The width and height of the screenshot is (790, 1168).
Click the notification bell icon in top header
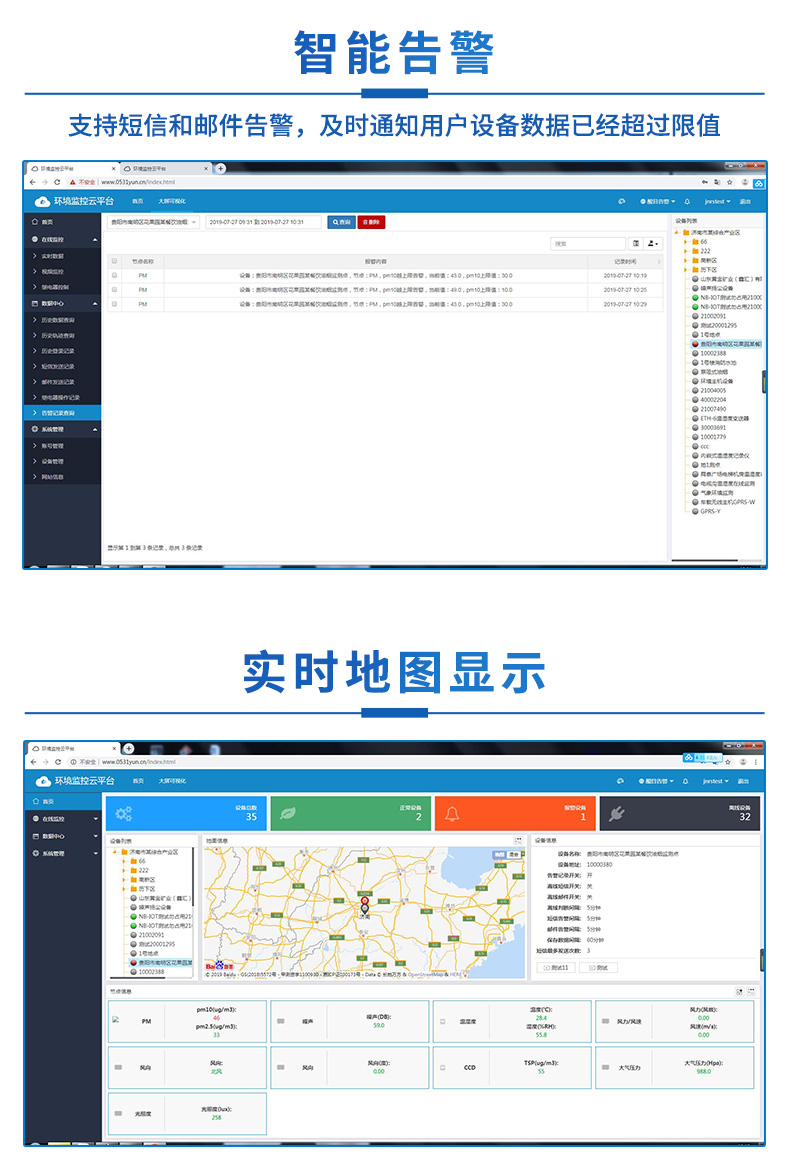(687, 201)
